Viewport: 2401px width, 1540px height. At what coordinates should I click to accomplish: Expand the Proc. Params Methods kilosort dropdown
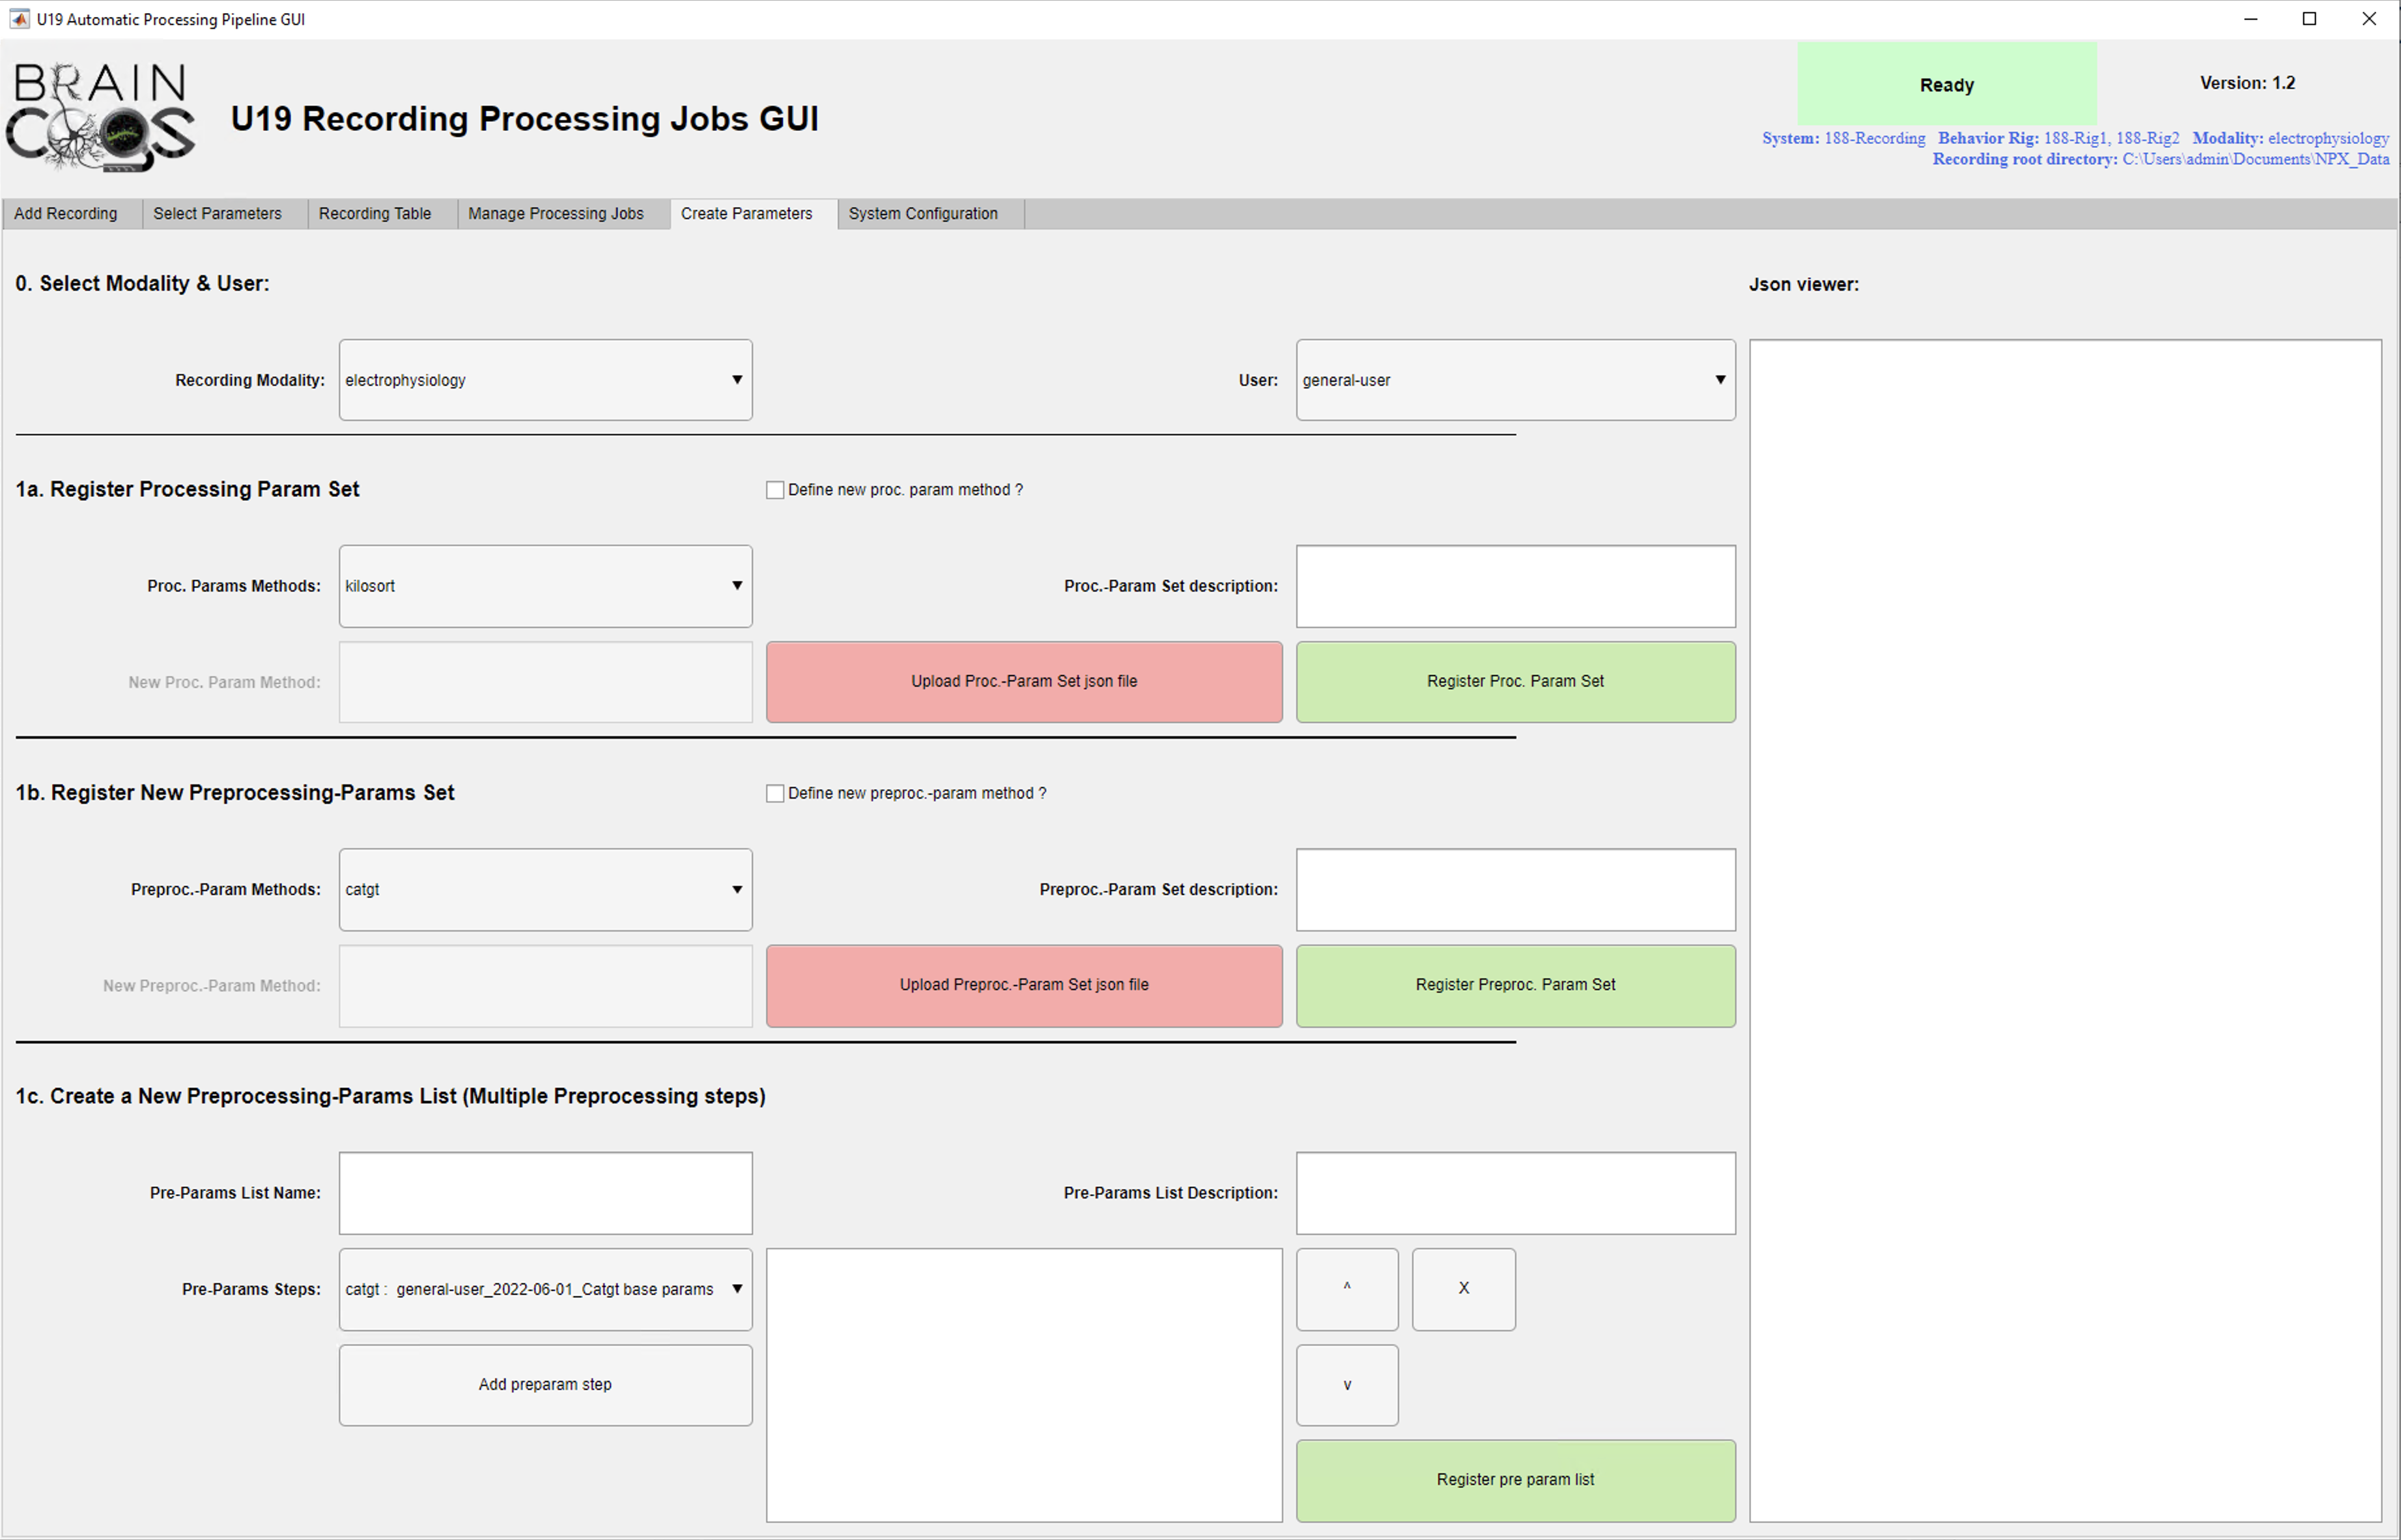545,586
